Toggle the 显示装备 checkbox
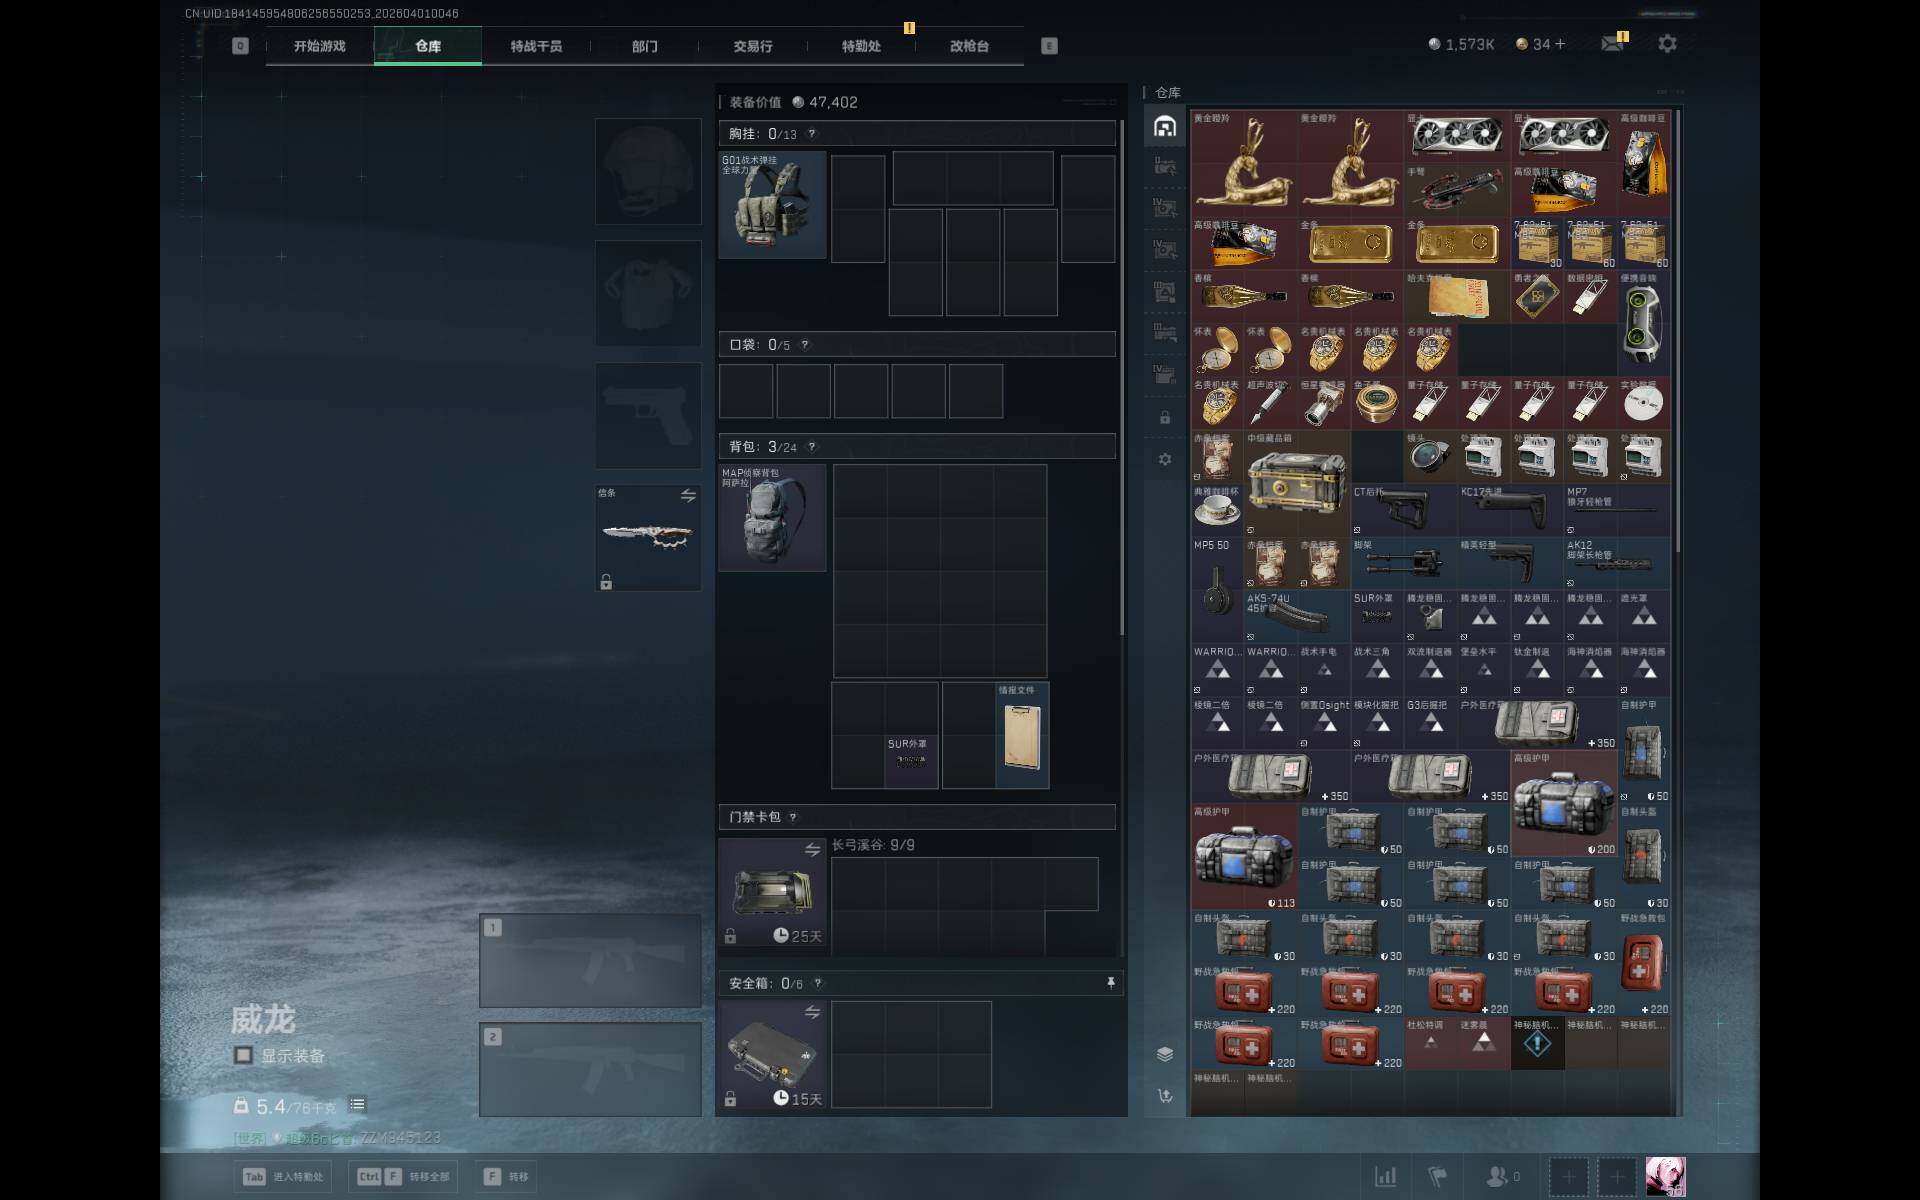 243,1055
